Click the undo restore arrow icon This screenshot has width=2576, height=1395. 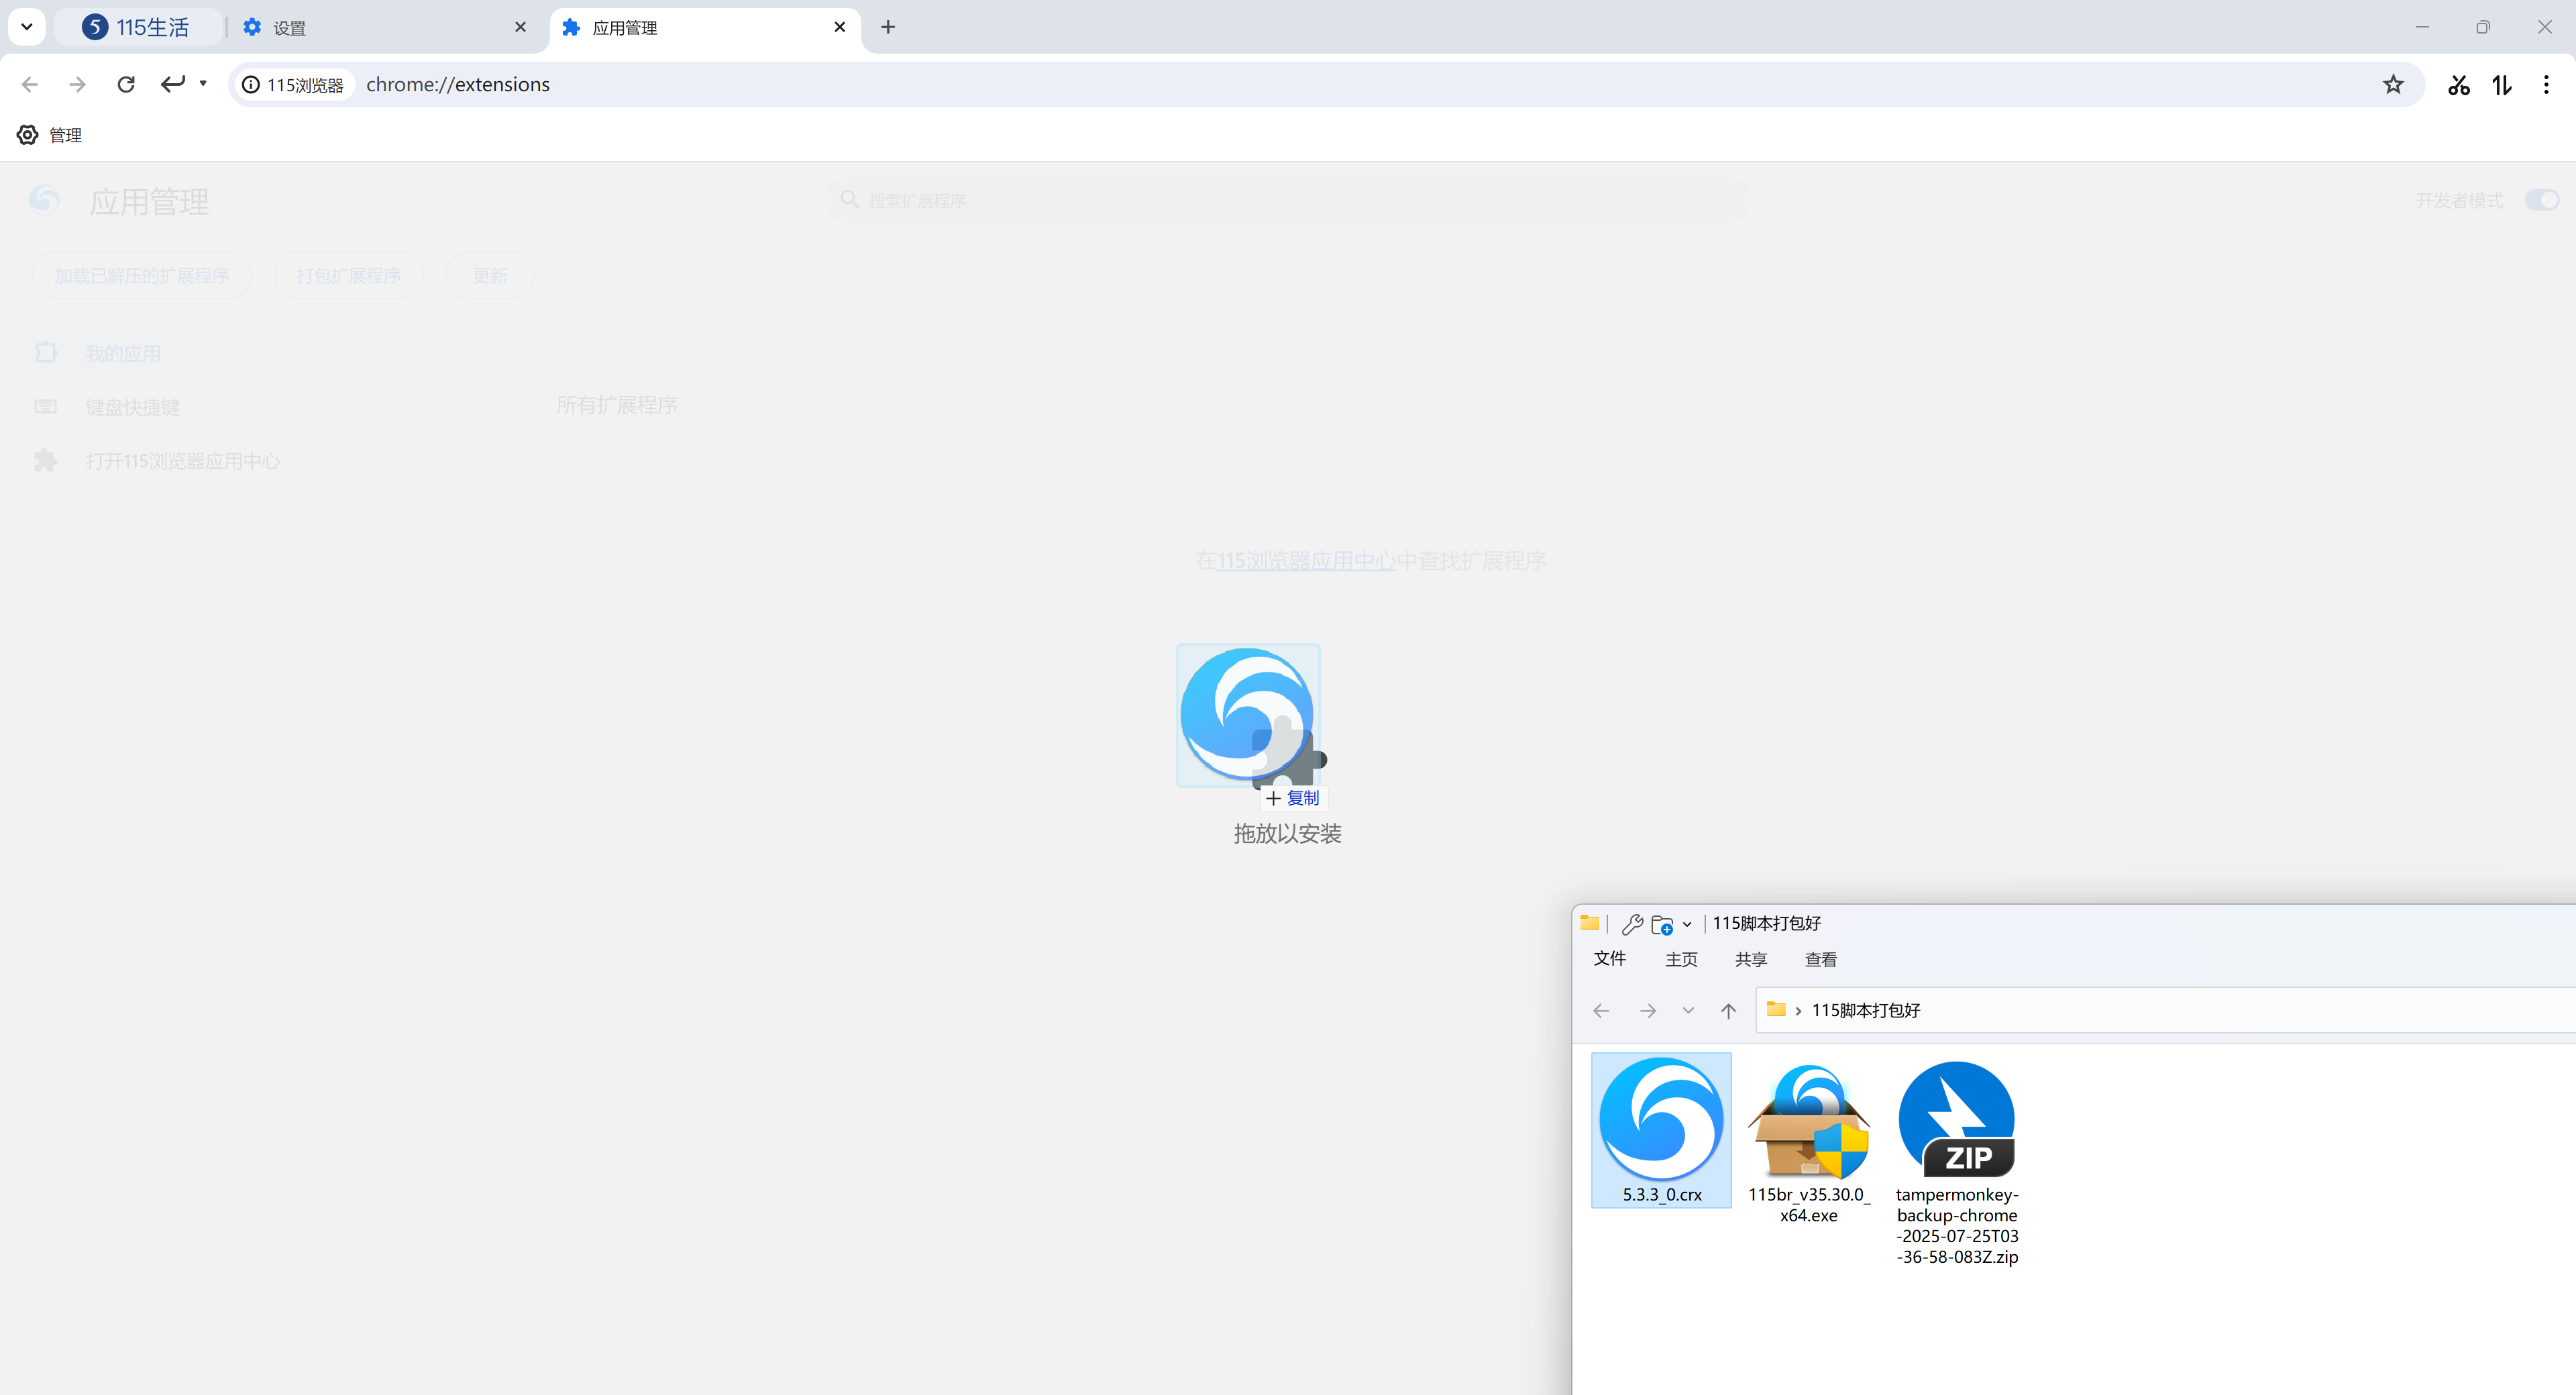(172, 84)
